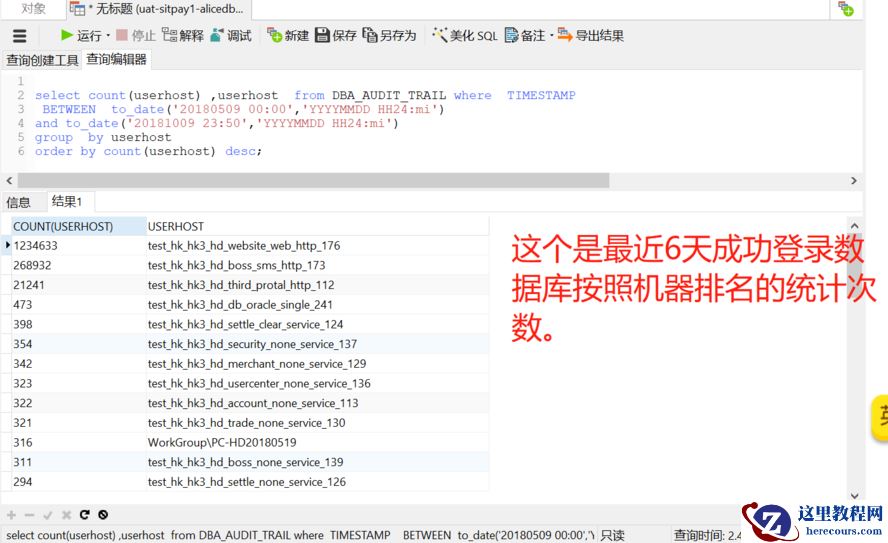Screen dimensions: 888x543
Task: Switch to 查询创建工具 tab
Action: [x=42, y=60]
